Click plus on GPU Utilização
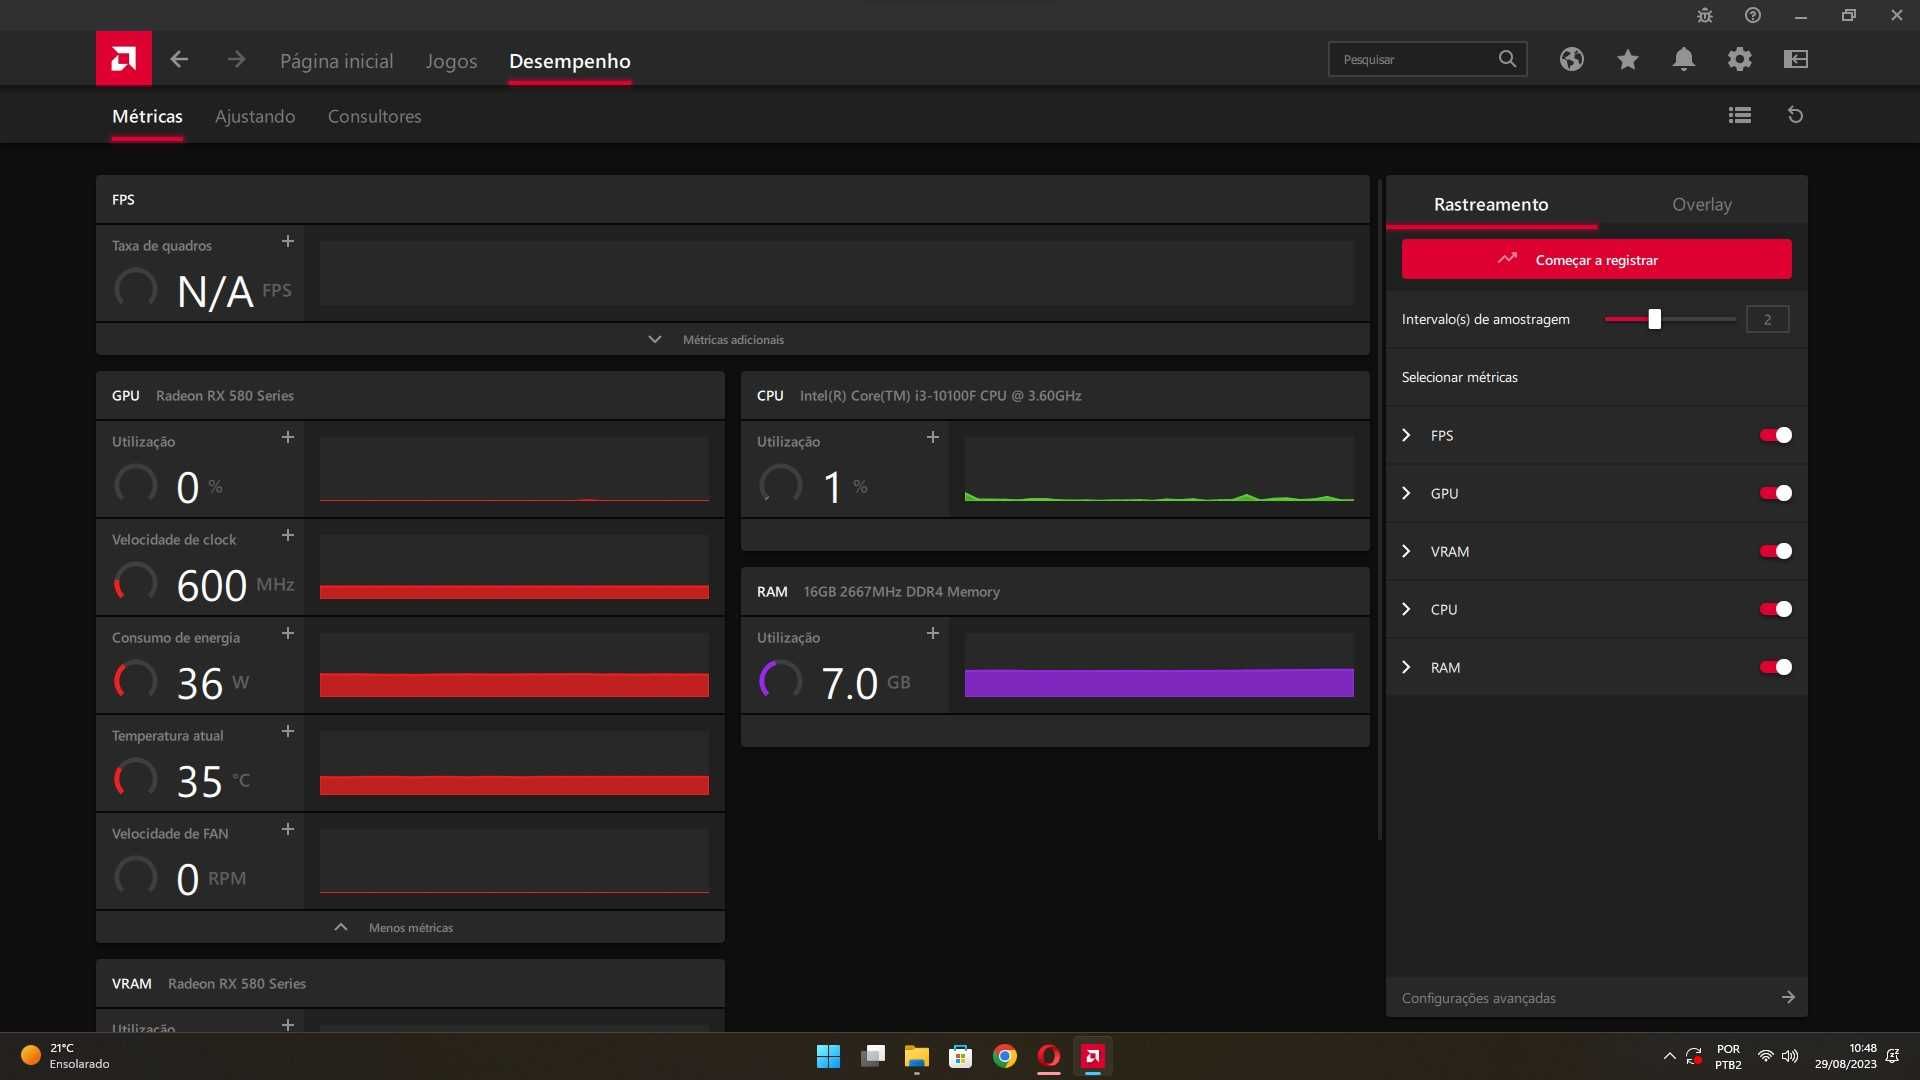 click(288, 437)
